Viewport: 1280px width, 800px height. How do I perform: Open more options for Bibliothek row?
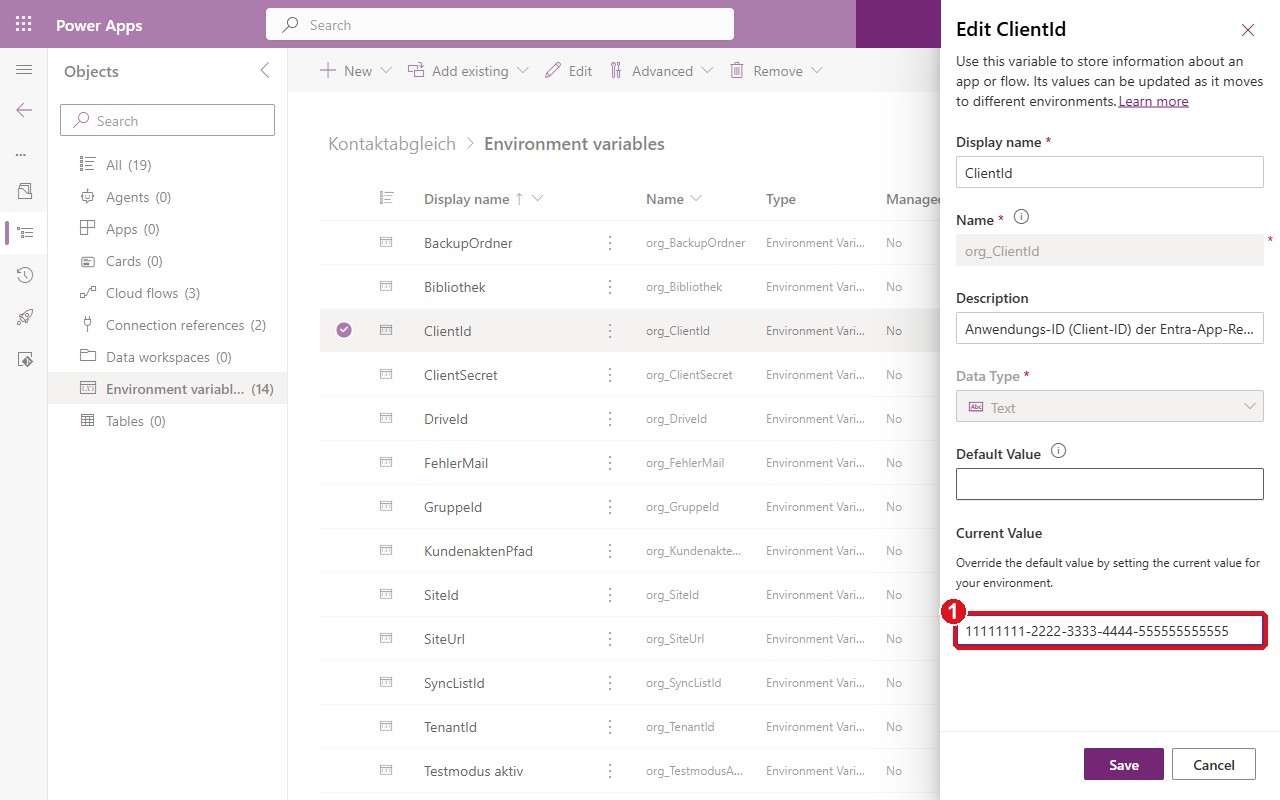coord(610,287)
